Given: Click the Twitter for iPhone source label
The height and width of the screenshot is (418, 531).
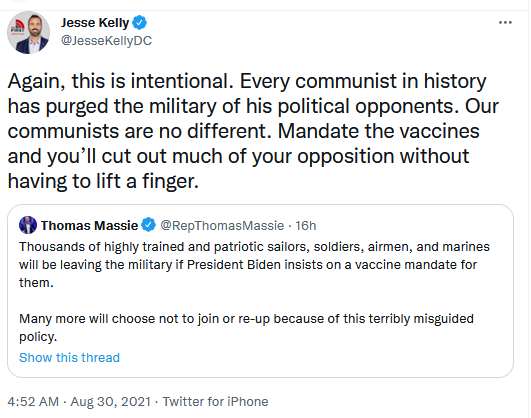Looking at the screenshot, I should coord(215,402).
